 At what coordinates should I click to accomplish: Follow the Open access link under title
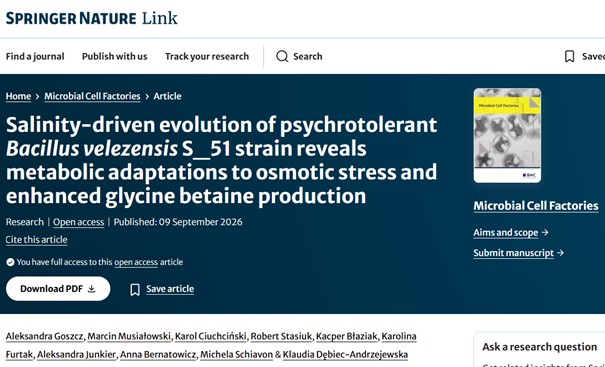tap(78, 222)
